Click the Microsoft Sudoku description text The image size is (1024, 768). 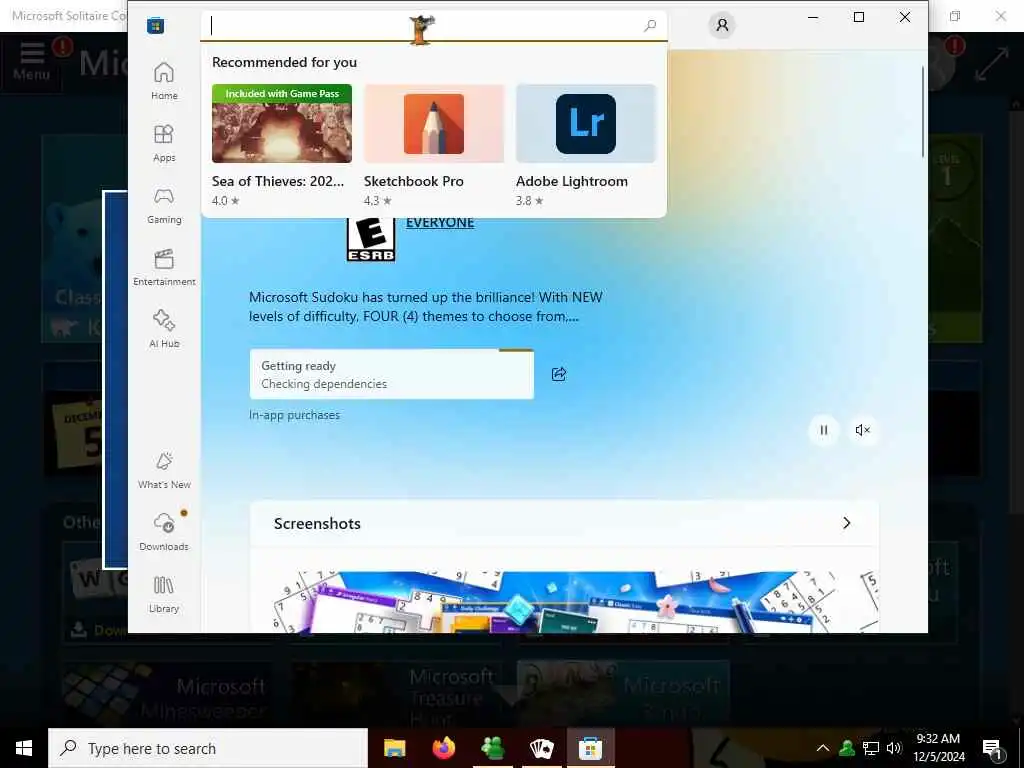426,306
